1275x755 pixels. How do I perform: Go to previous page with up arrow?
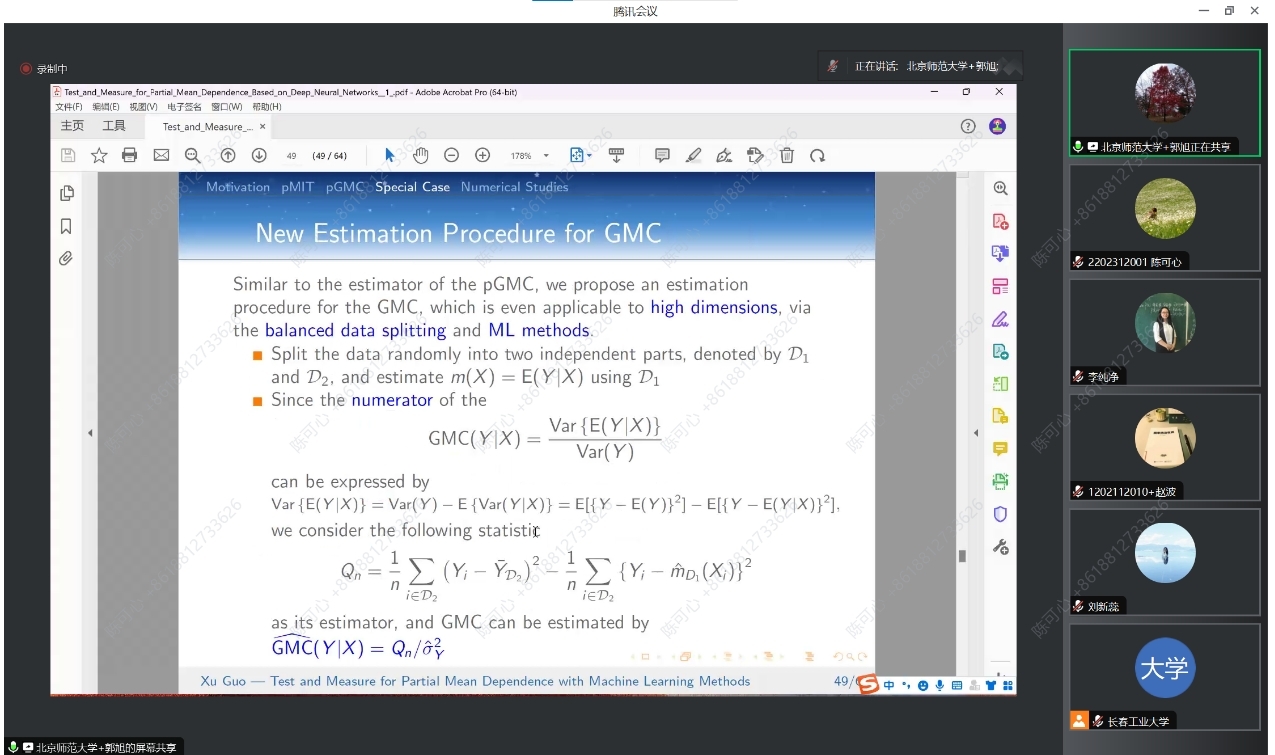228,155
